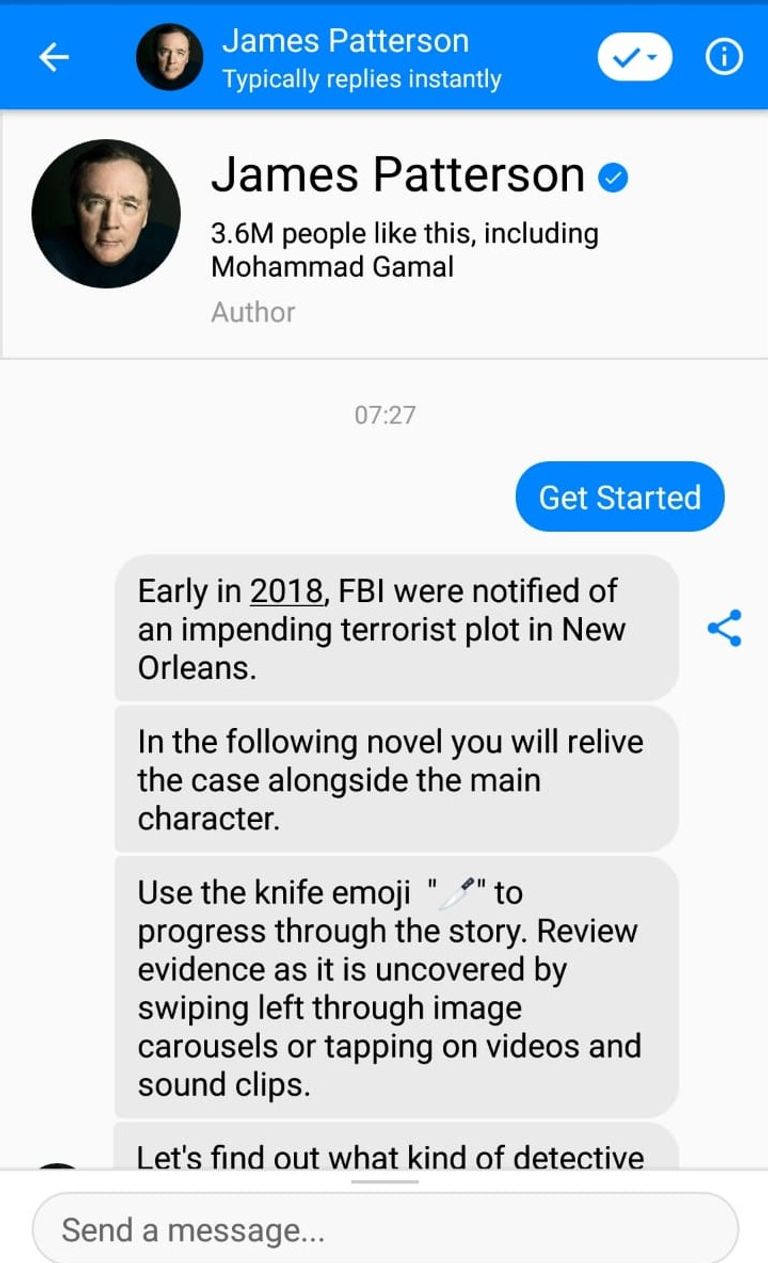Tap the Send a message input field
The width and height of the screenshot is (768, 1263).
pyautogui.click(x=385, y=1229)
